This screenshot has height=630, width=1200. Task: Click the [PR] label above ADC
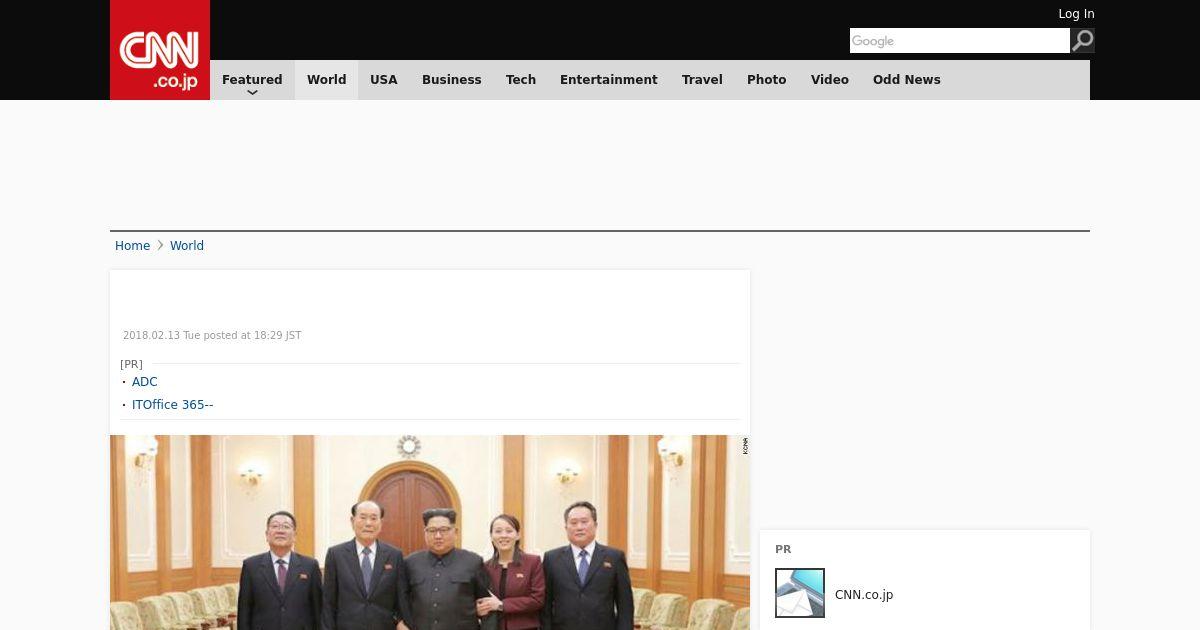(x=131, y=364)
